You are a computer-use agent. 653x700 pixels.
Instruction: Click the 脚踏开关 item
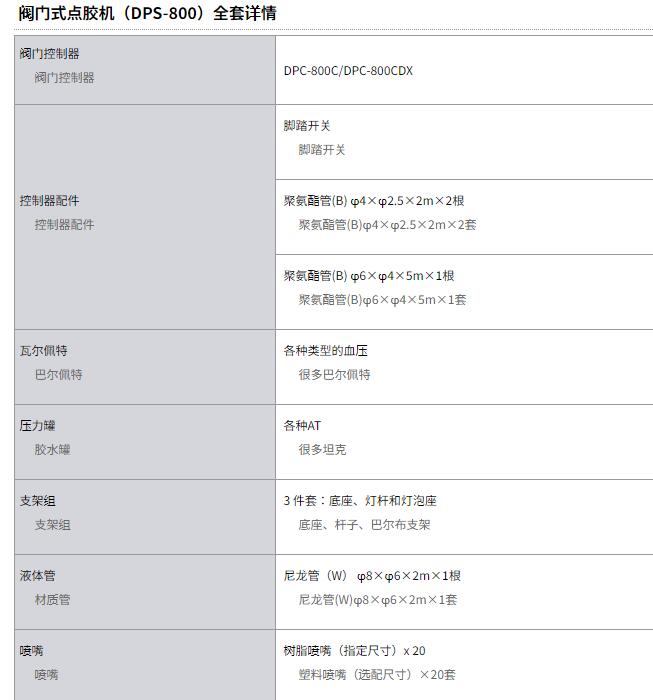307,126
